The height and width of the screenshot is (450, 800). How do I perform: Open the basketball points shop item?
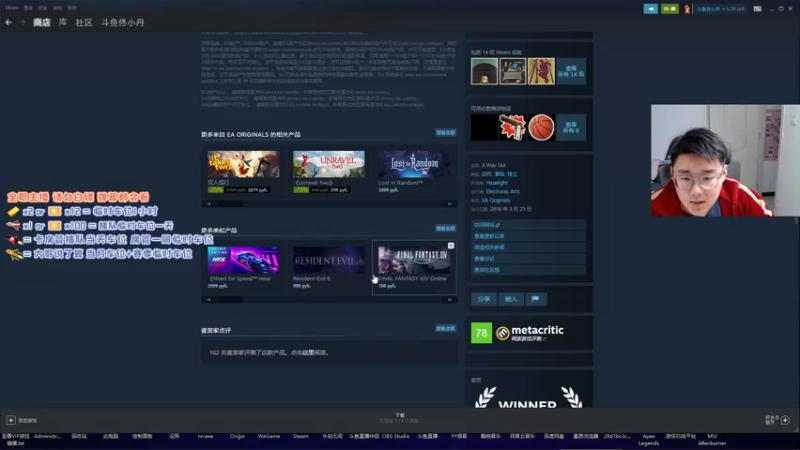pyautogui.click(x=541, y=128)
